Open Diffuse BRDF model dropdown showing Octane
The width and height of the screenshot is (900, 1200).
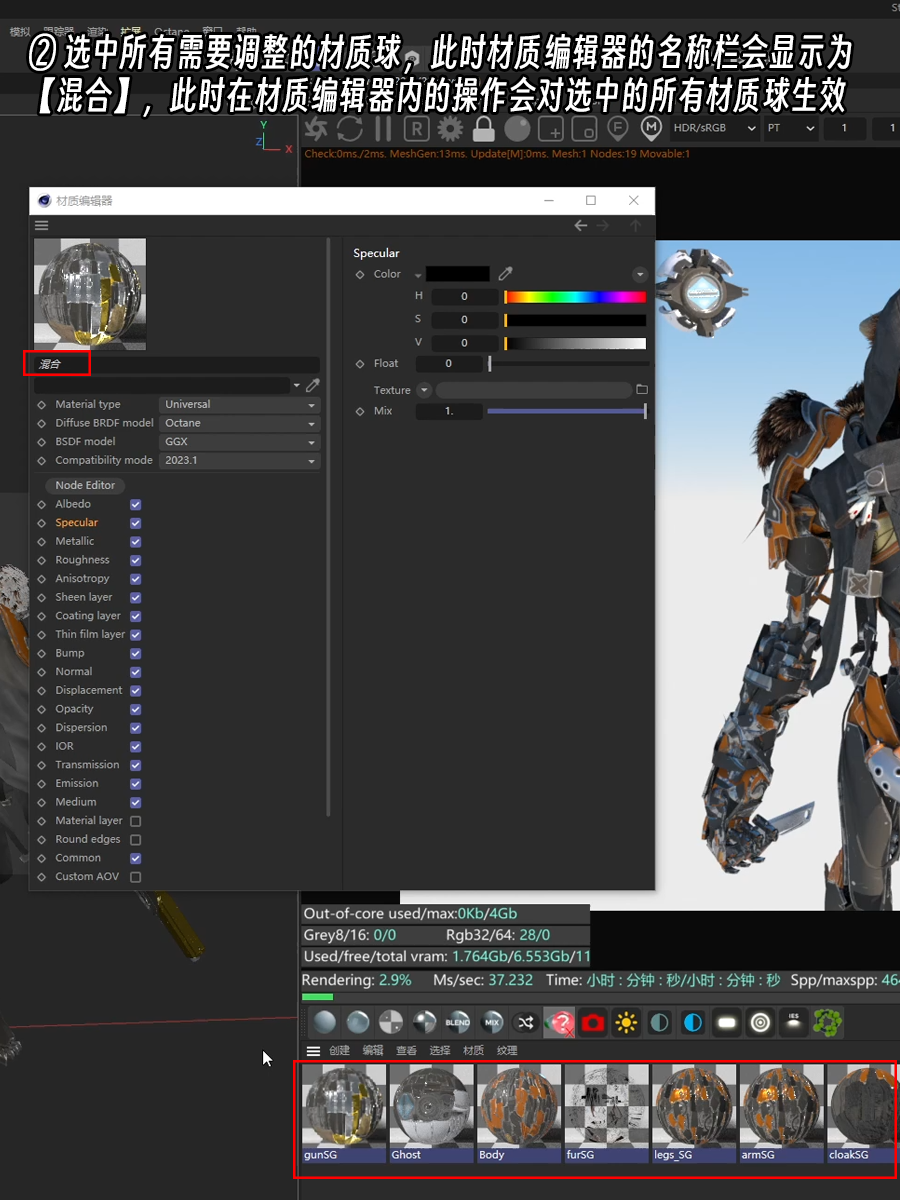[x=239, y=423]
